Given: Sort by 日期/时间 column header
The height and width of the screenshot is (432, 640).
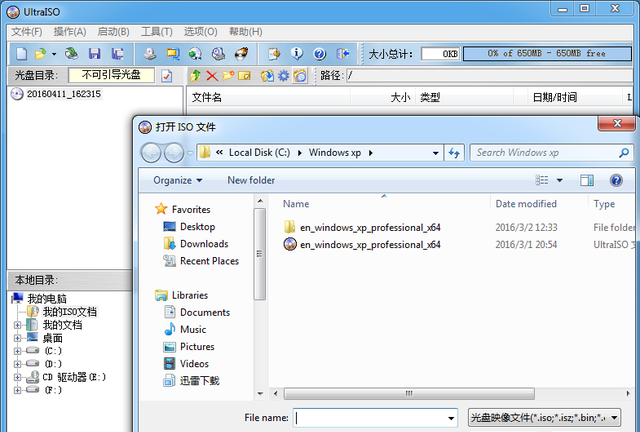Looking at the screenshot, I should point(555,97).
